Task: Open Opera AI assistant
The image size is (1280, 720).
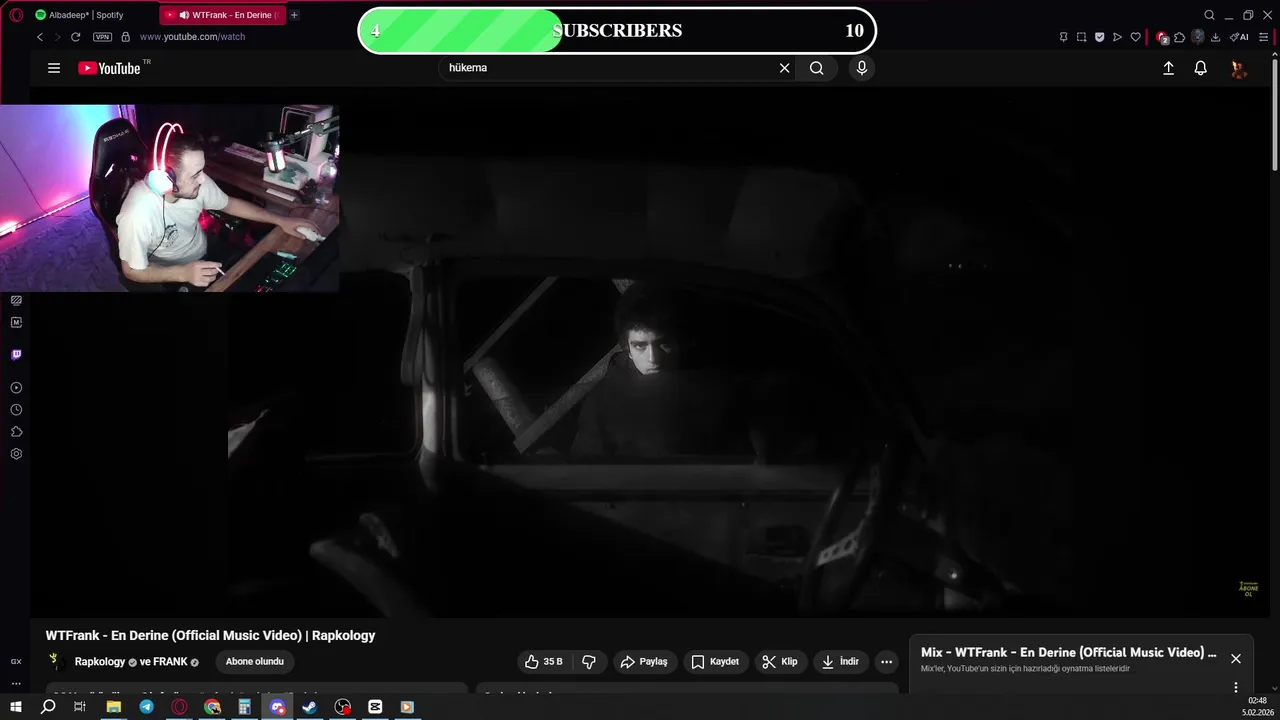Action: click(1239, 37)
